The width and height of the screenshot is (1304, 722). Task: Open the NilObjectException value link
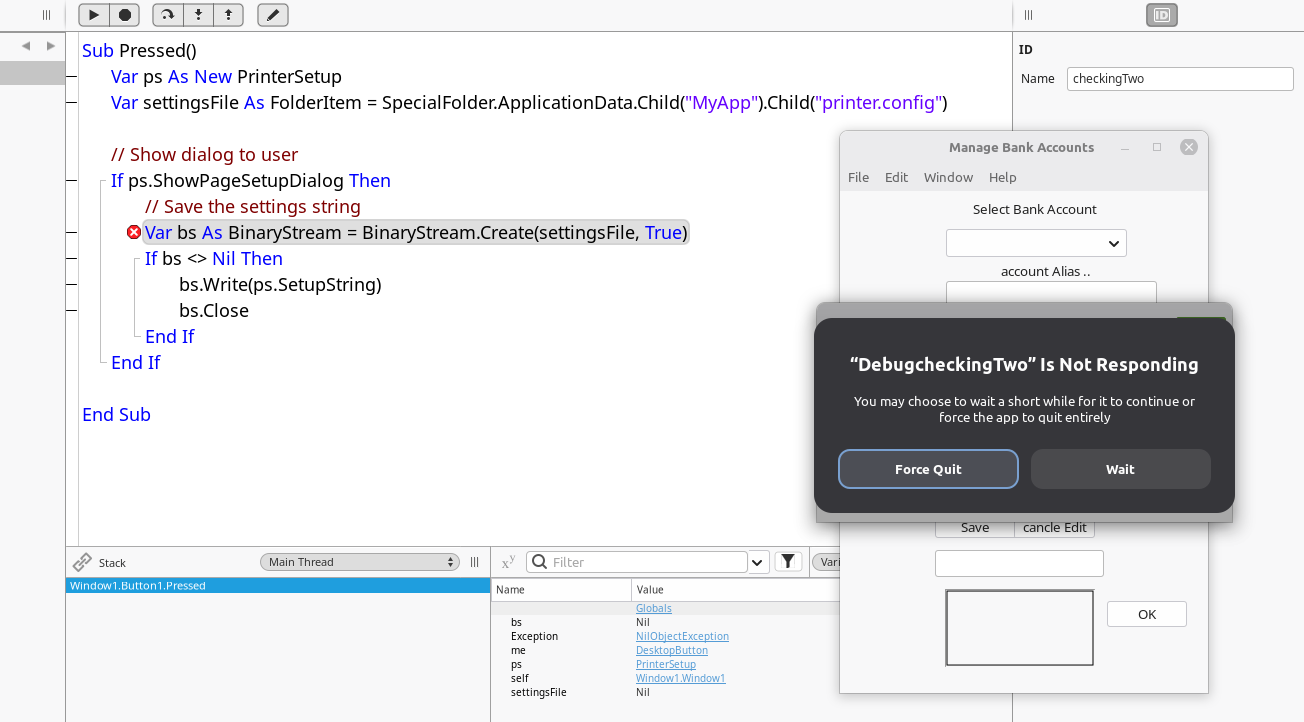(682, 636)
